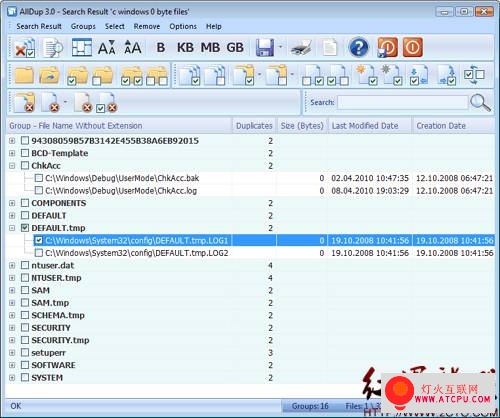This screenshot has width=500, height=418.
Task: Expand the COMPONENTS group
Action: click(x=12, y=203)
